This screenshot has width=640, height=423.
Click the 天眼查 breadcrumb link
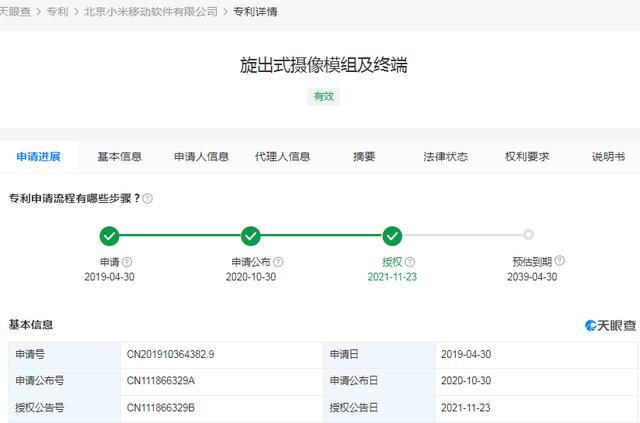15,11
